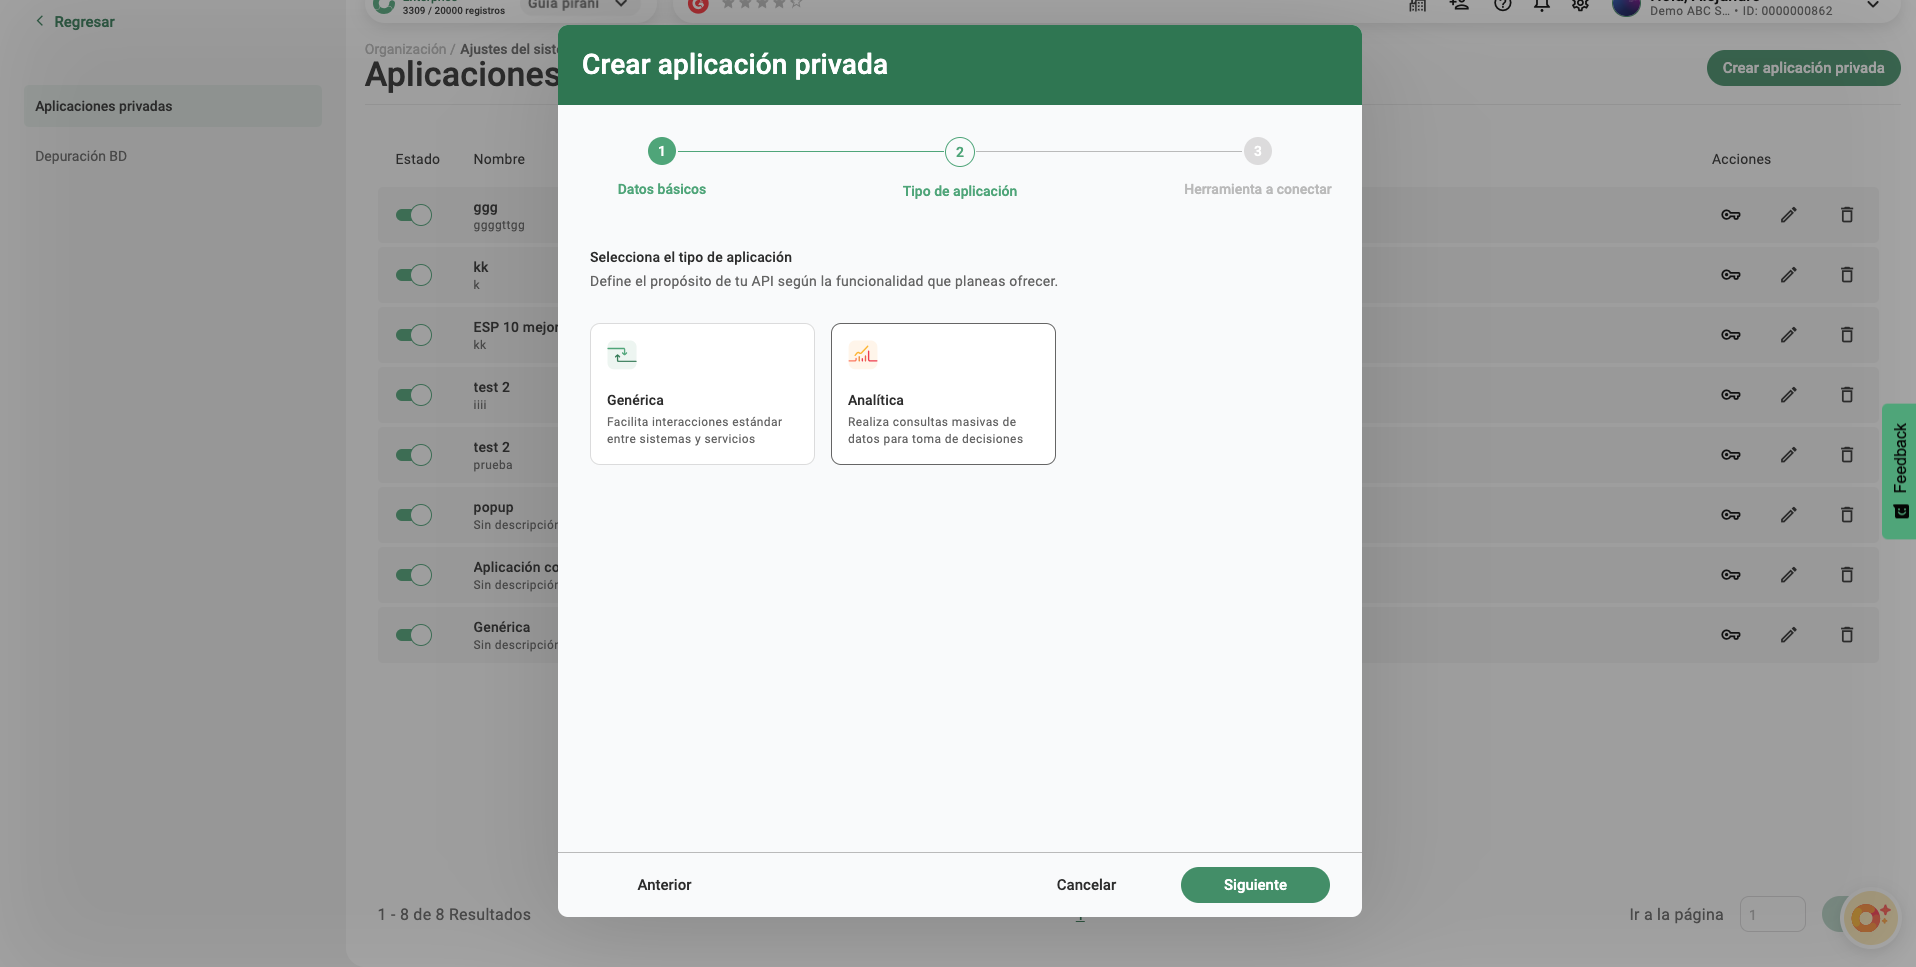
Task: Click pencil icon in Genérica application row
Action: click(x=1788, y=635)
